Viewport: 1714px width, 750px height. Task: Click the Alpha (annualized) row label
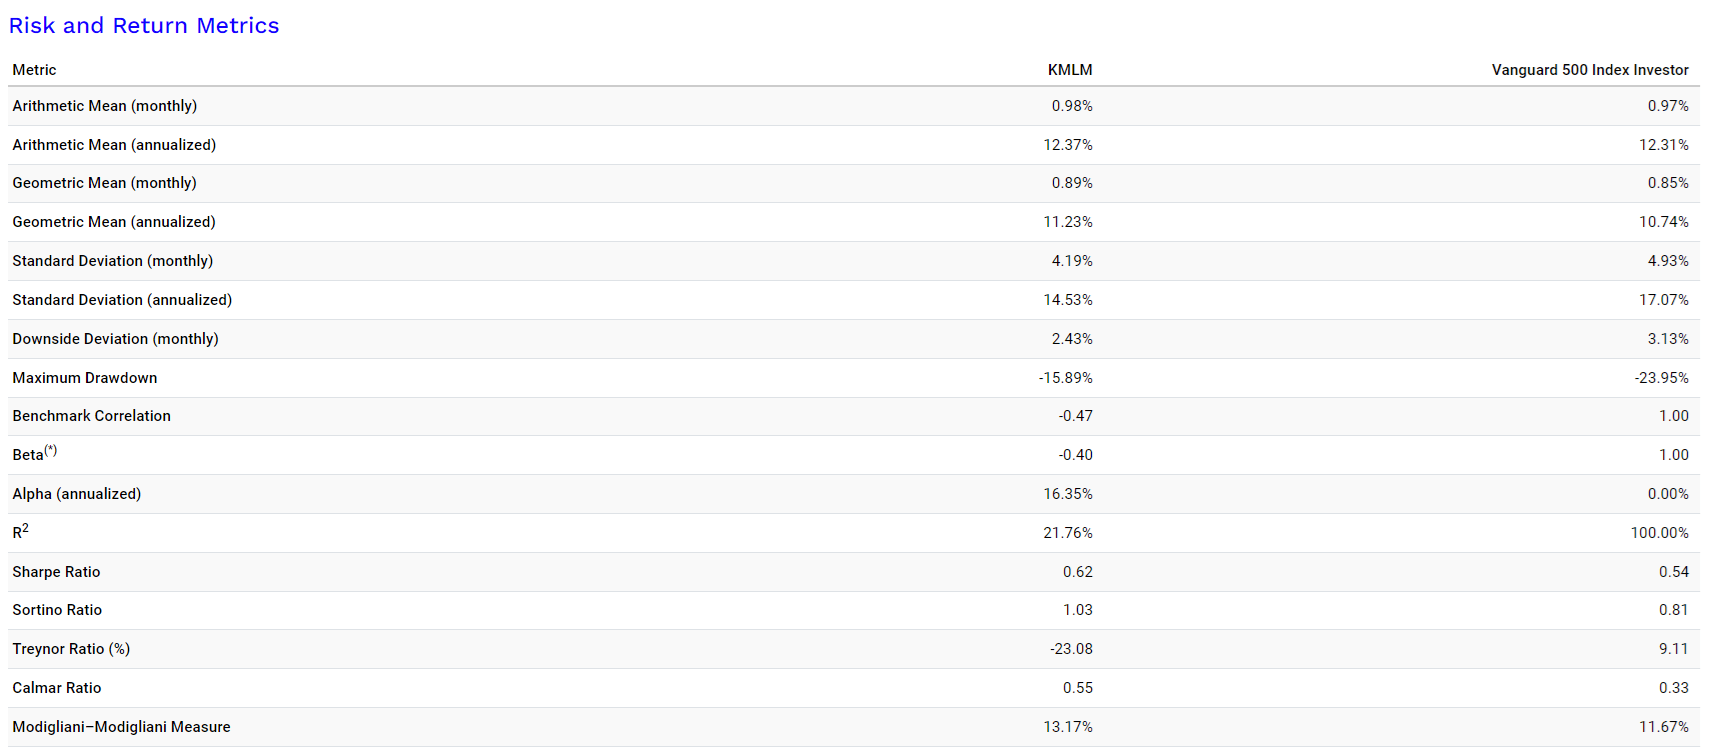point(76,494)
